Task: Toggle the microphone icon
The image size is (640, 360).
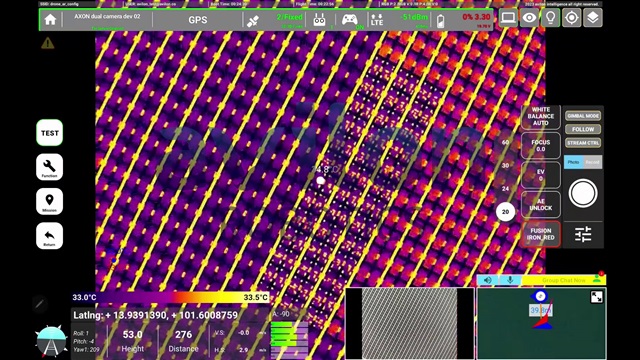Action: [x=510, y=280]
